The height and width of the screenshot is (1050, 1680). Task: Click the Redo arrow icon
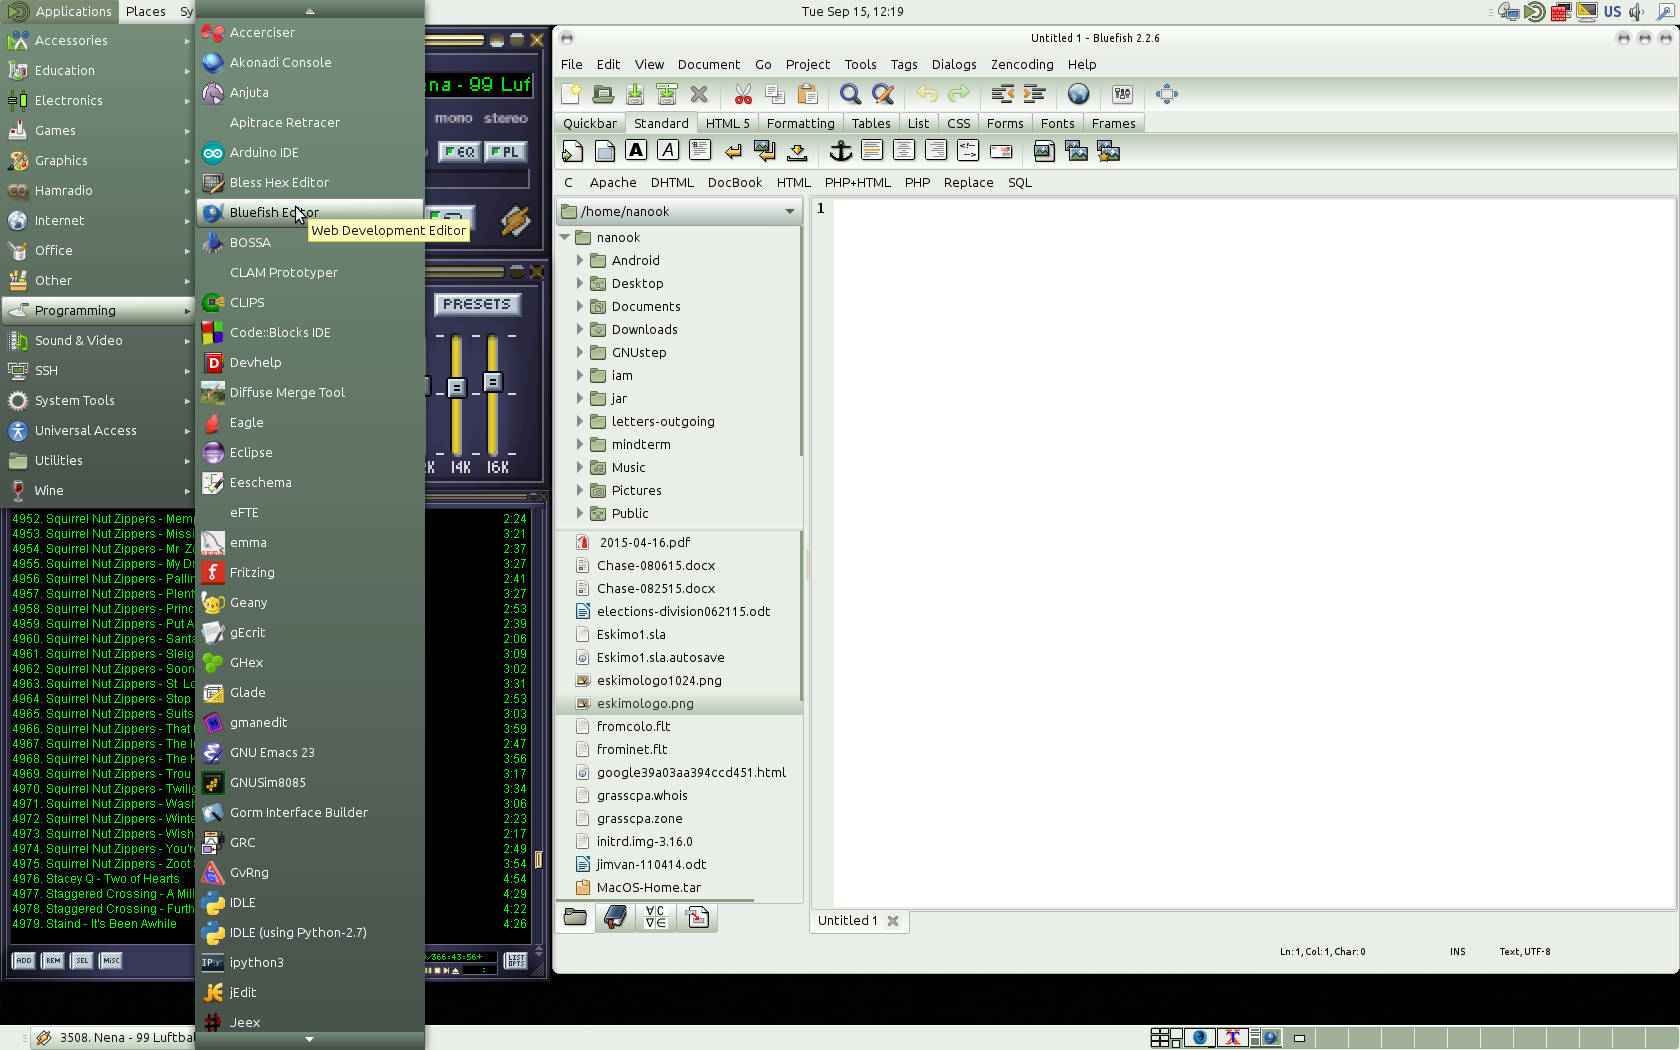click(959, 94)
